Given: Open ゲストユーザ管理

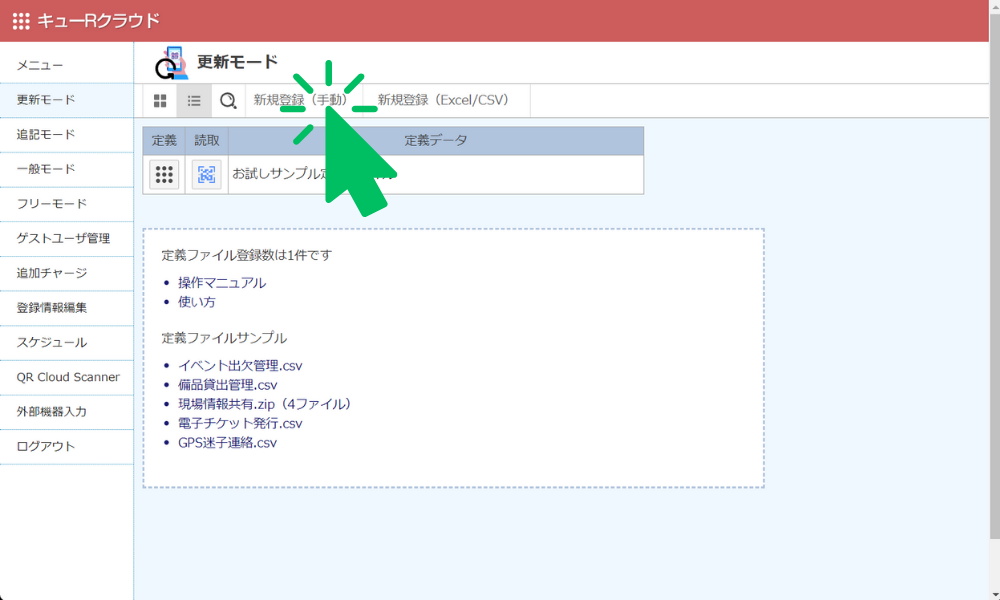Looking at the screenshot, I should [x=66, y=238].
